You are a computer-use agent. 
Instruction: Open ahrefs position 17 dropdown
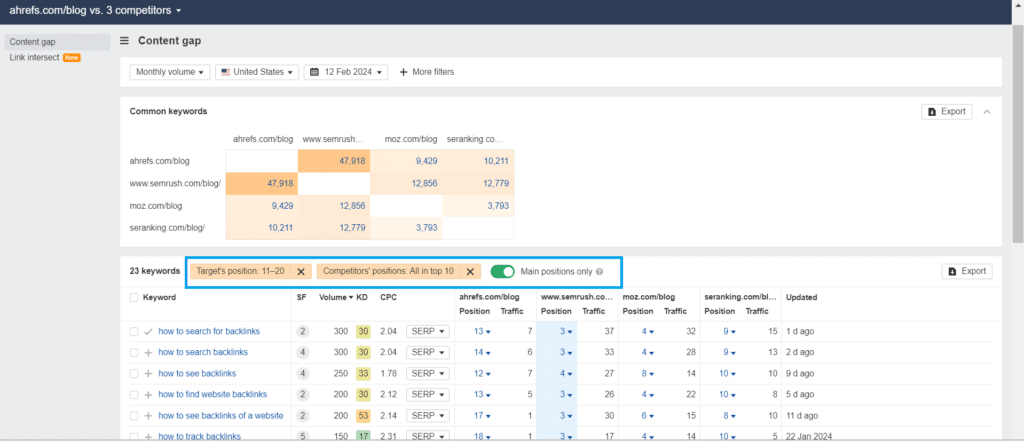tap(483, 416)
